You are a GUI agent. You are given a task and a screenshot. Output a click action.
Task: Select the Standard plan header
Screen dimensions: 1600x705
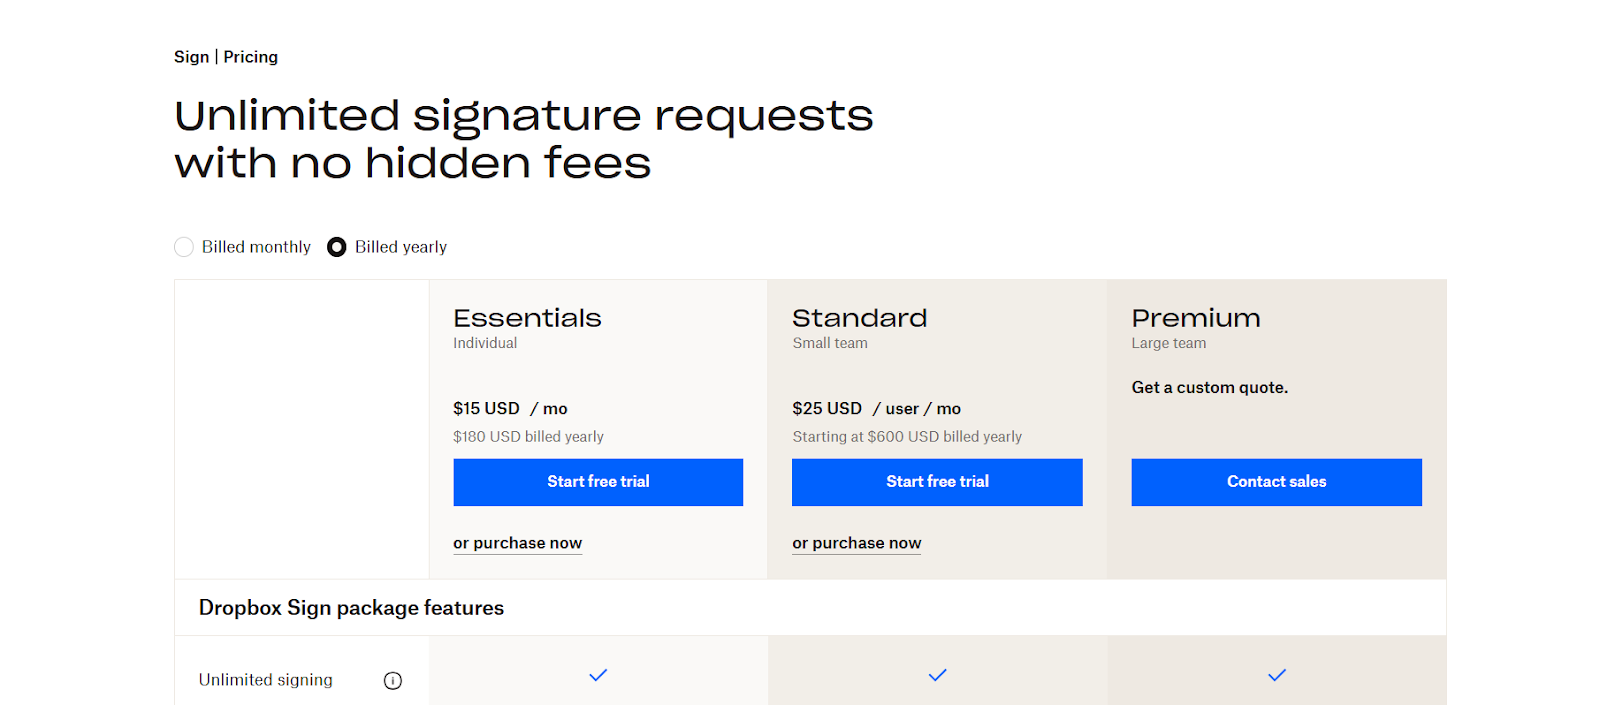coord(859,317)
